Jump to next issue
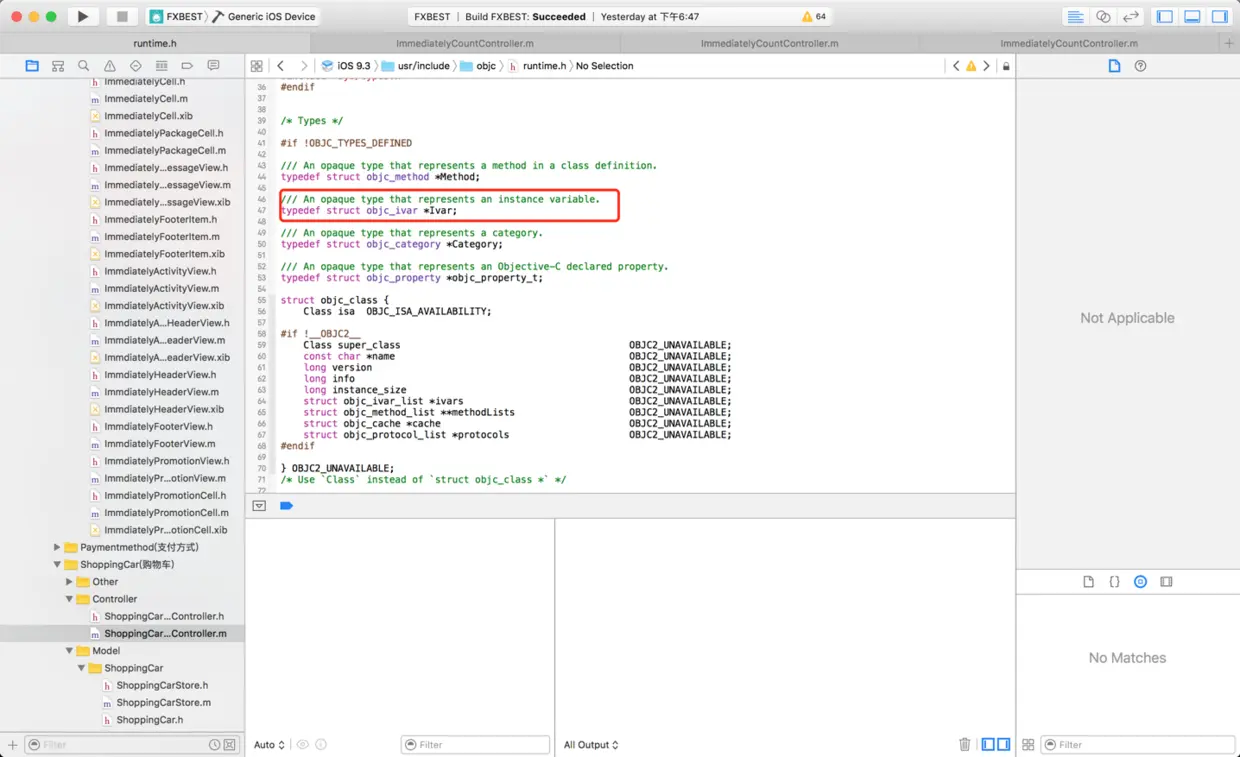 coord(986,66)
